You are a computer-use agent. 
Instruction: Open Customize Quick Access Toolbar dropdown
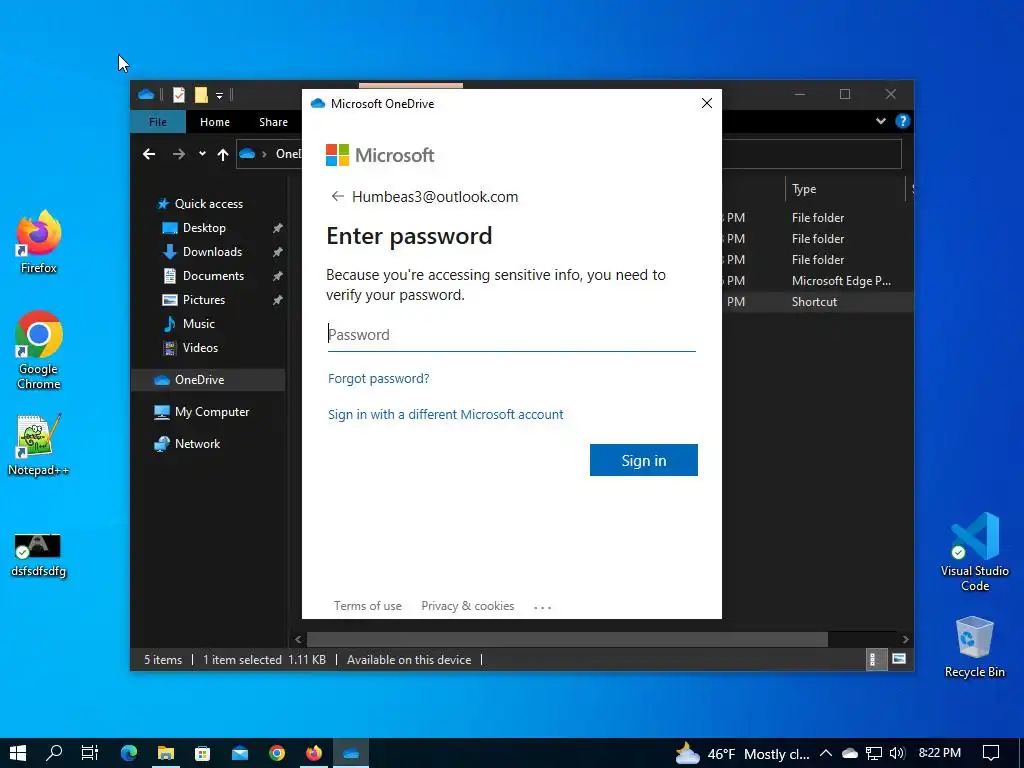(219, 96)
